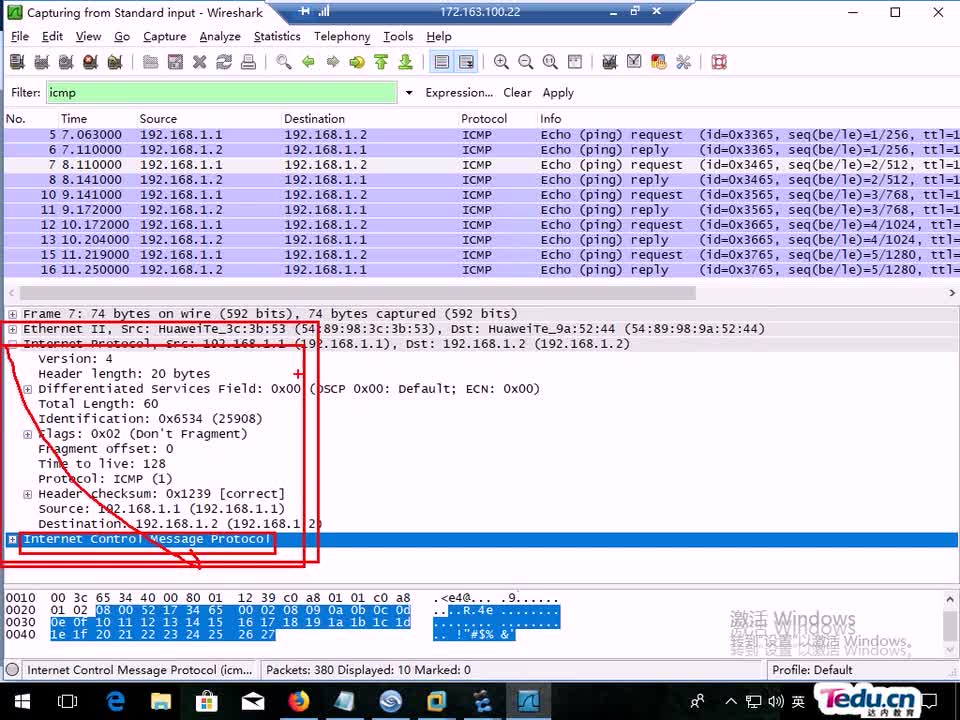Image resolution: width=960 pixels, height=720 pixels.
Task: Click into the icmp filter field
Action: pos(222,92)
